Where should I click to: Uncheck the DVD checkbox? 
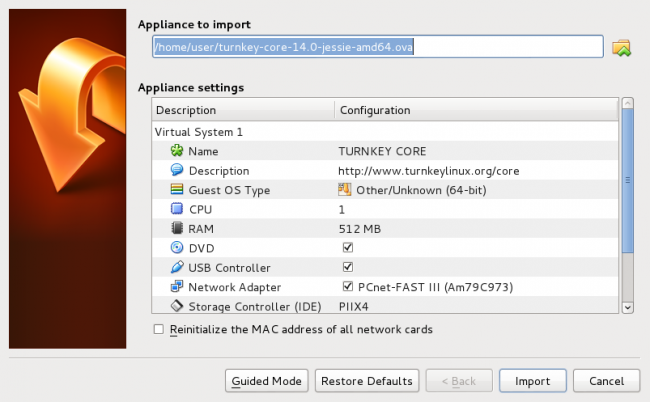(x=347, y=248)
